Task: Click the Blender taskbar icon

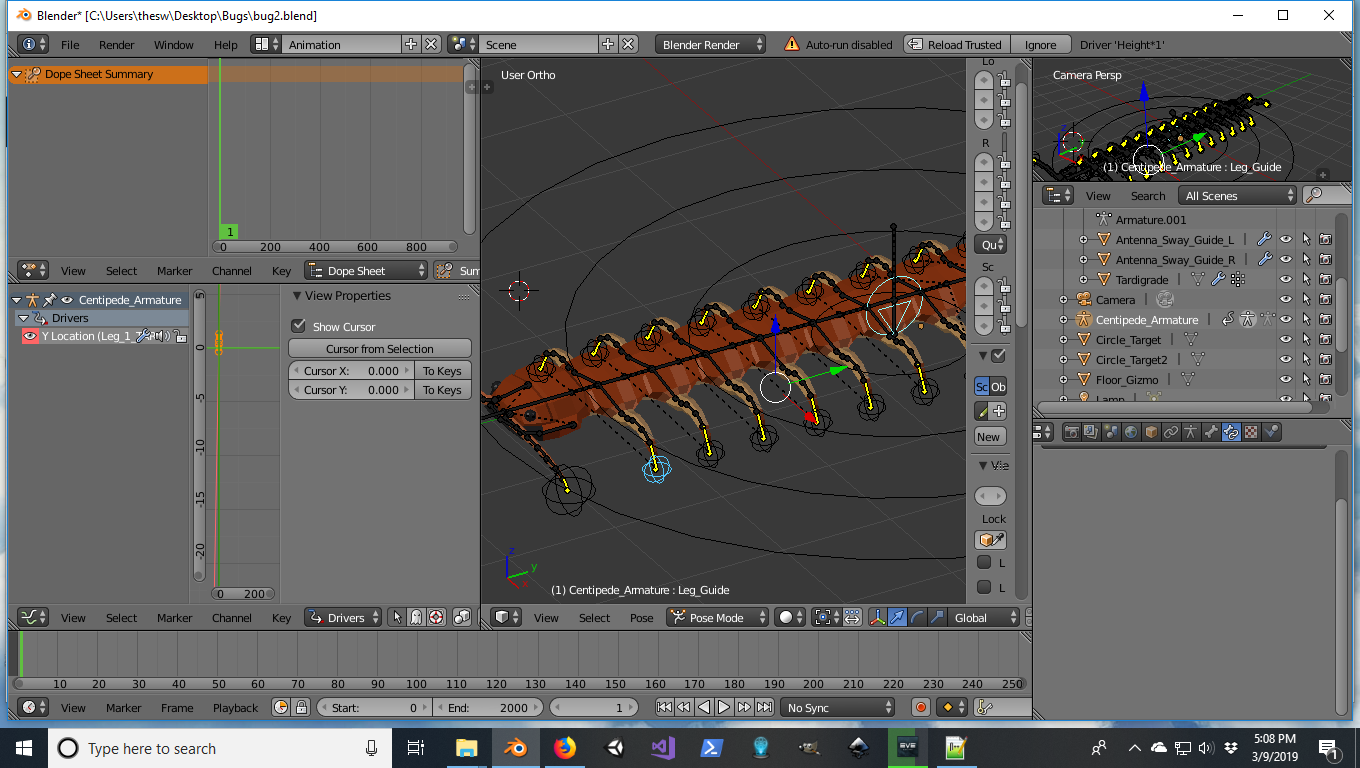Action: click(516, 747)
